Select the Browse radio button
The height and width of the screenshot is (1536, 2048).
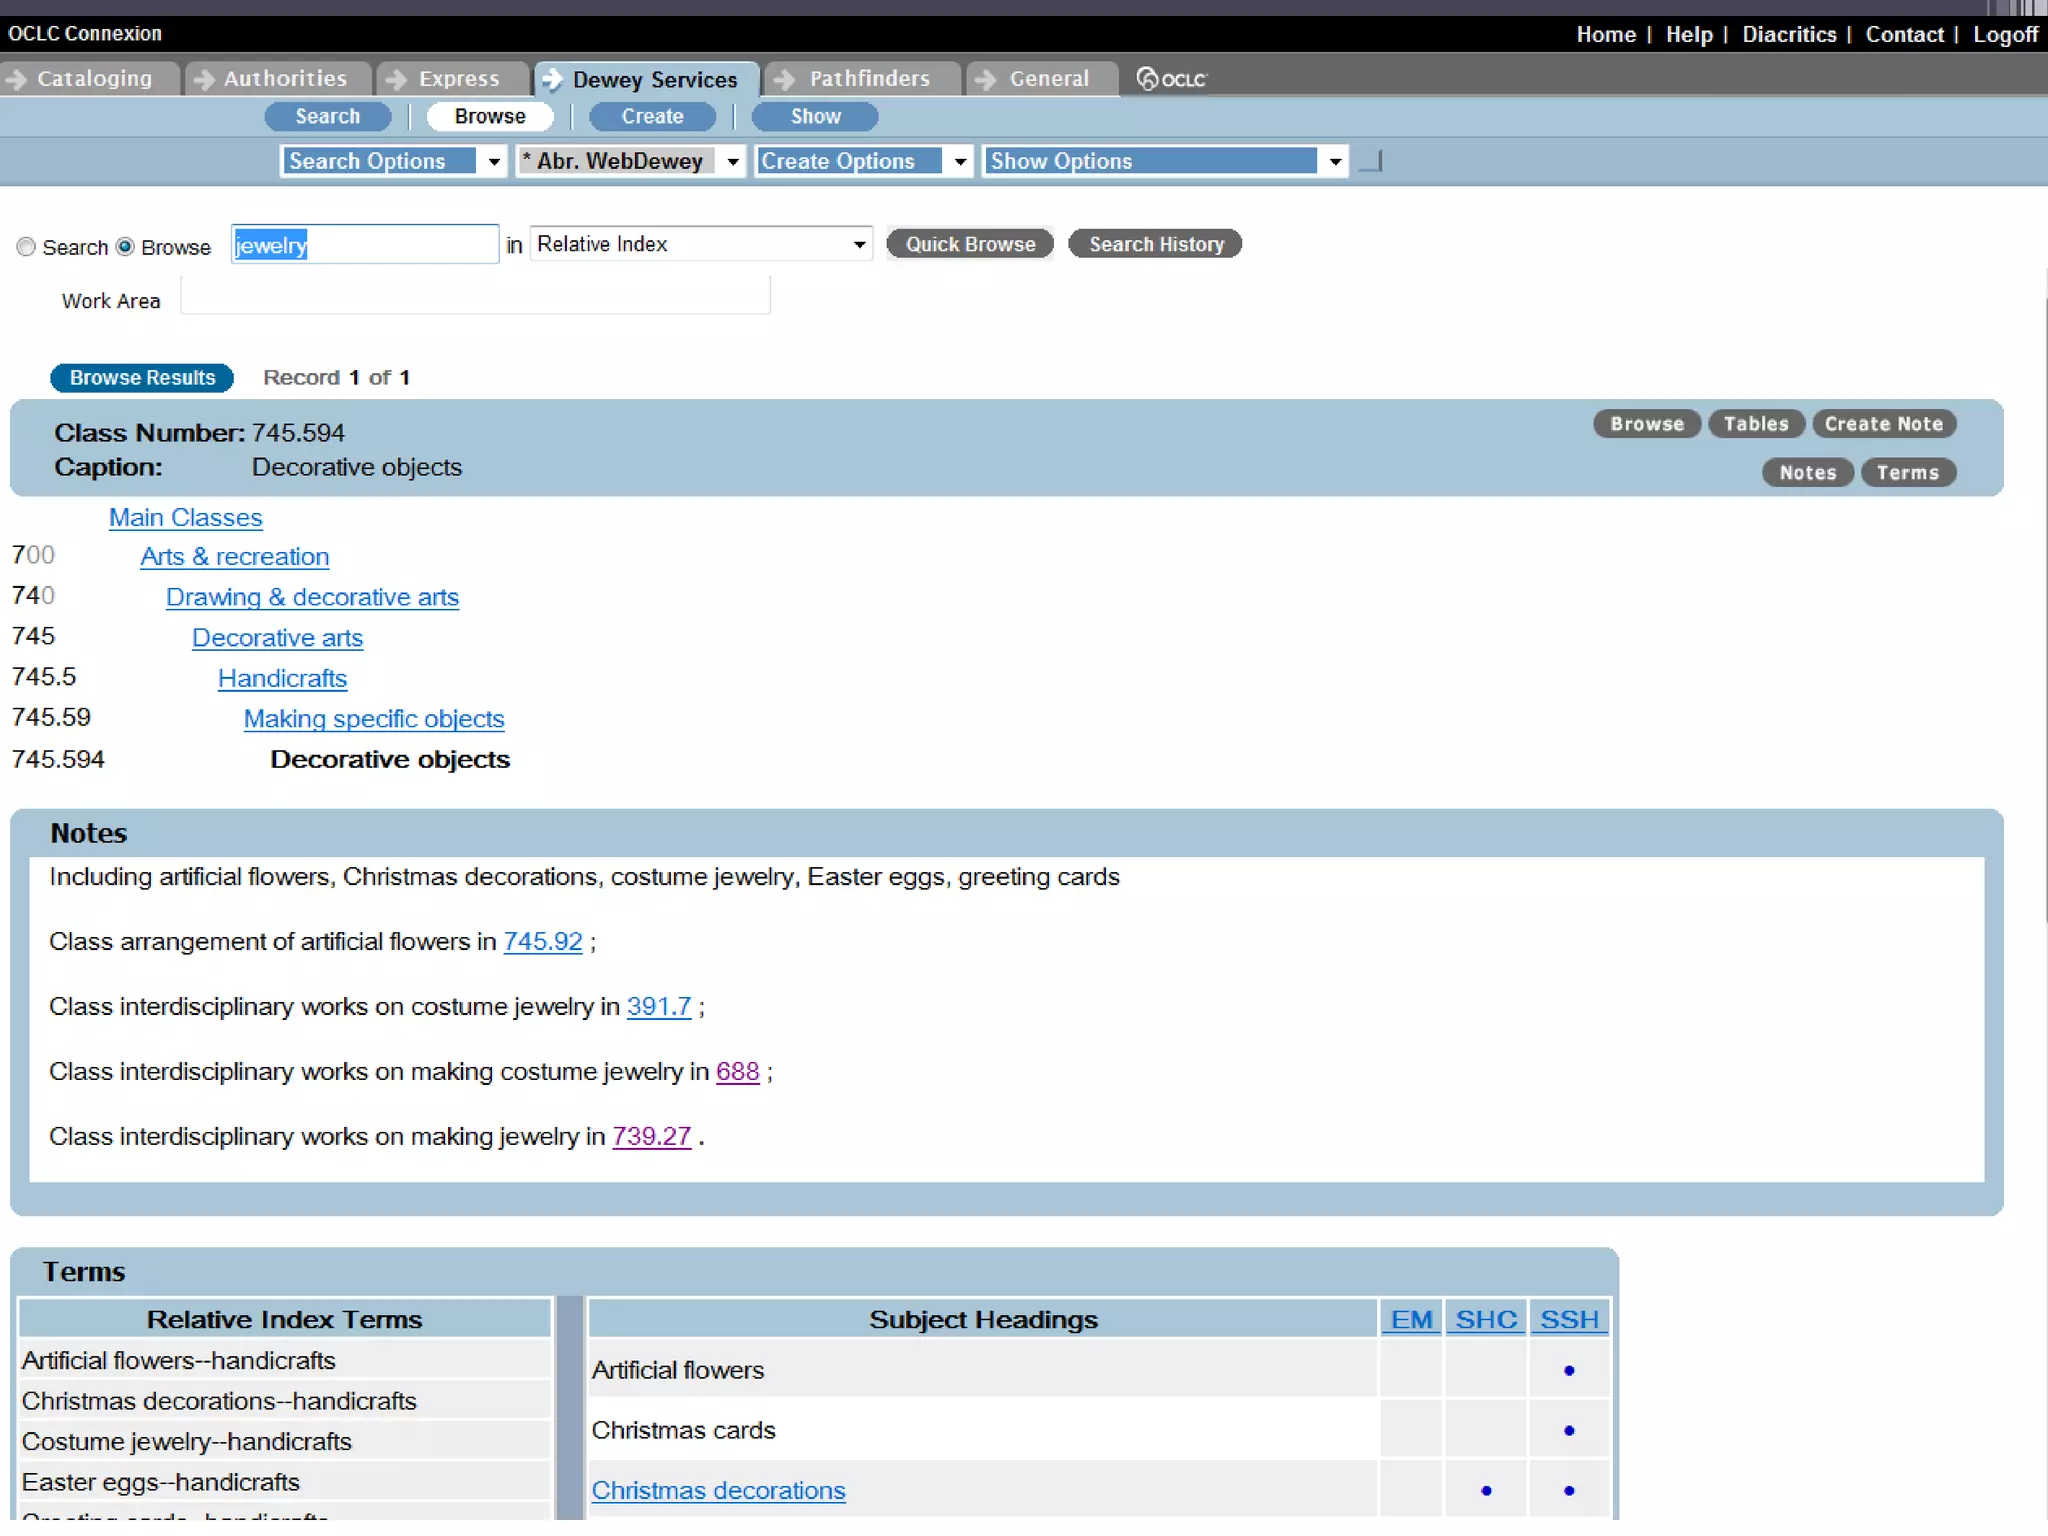tap(125, 247)
